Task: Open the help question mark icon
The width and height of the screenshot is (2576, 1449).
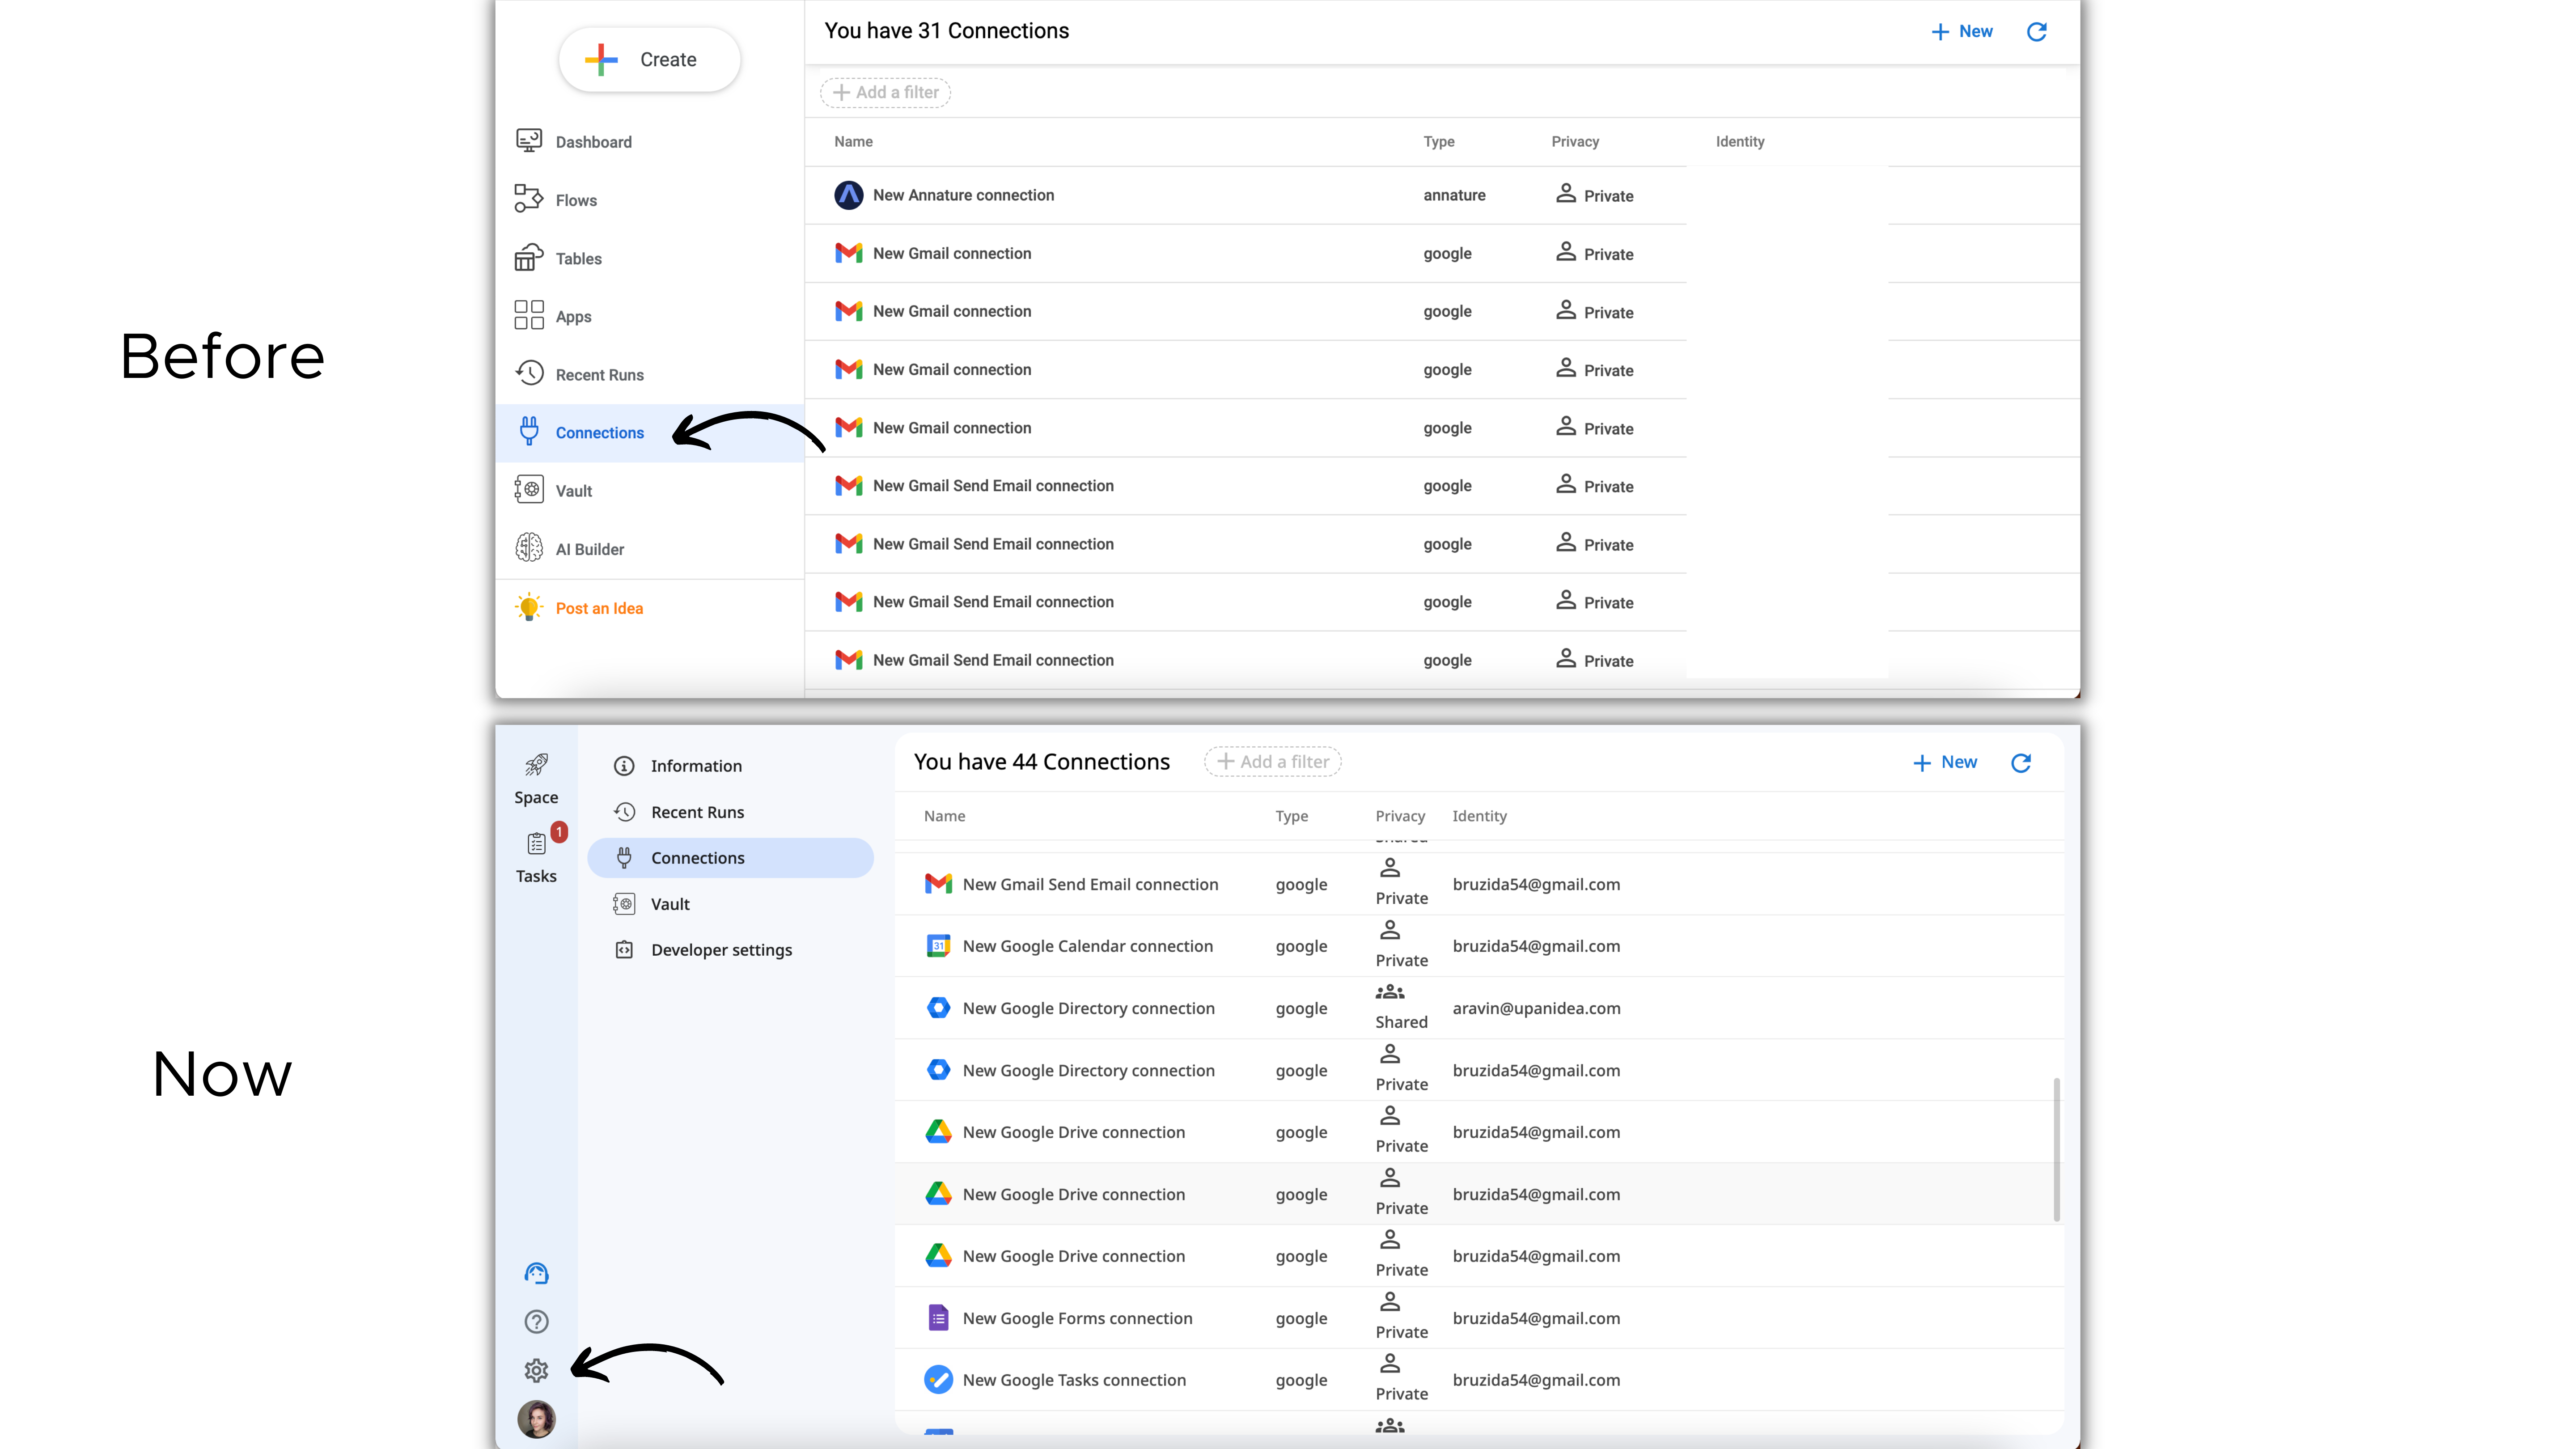Action: pyautogui.click(x=536, y=1322)
